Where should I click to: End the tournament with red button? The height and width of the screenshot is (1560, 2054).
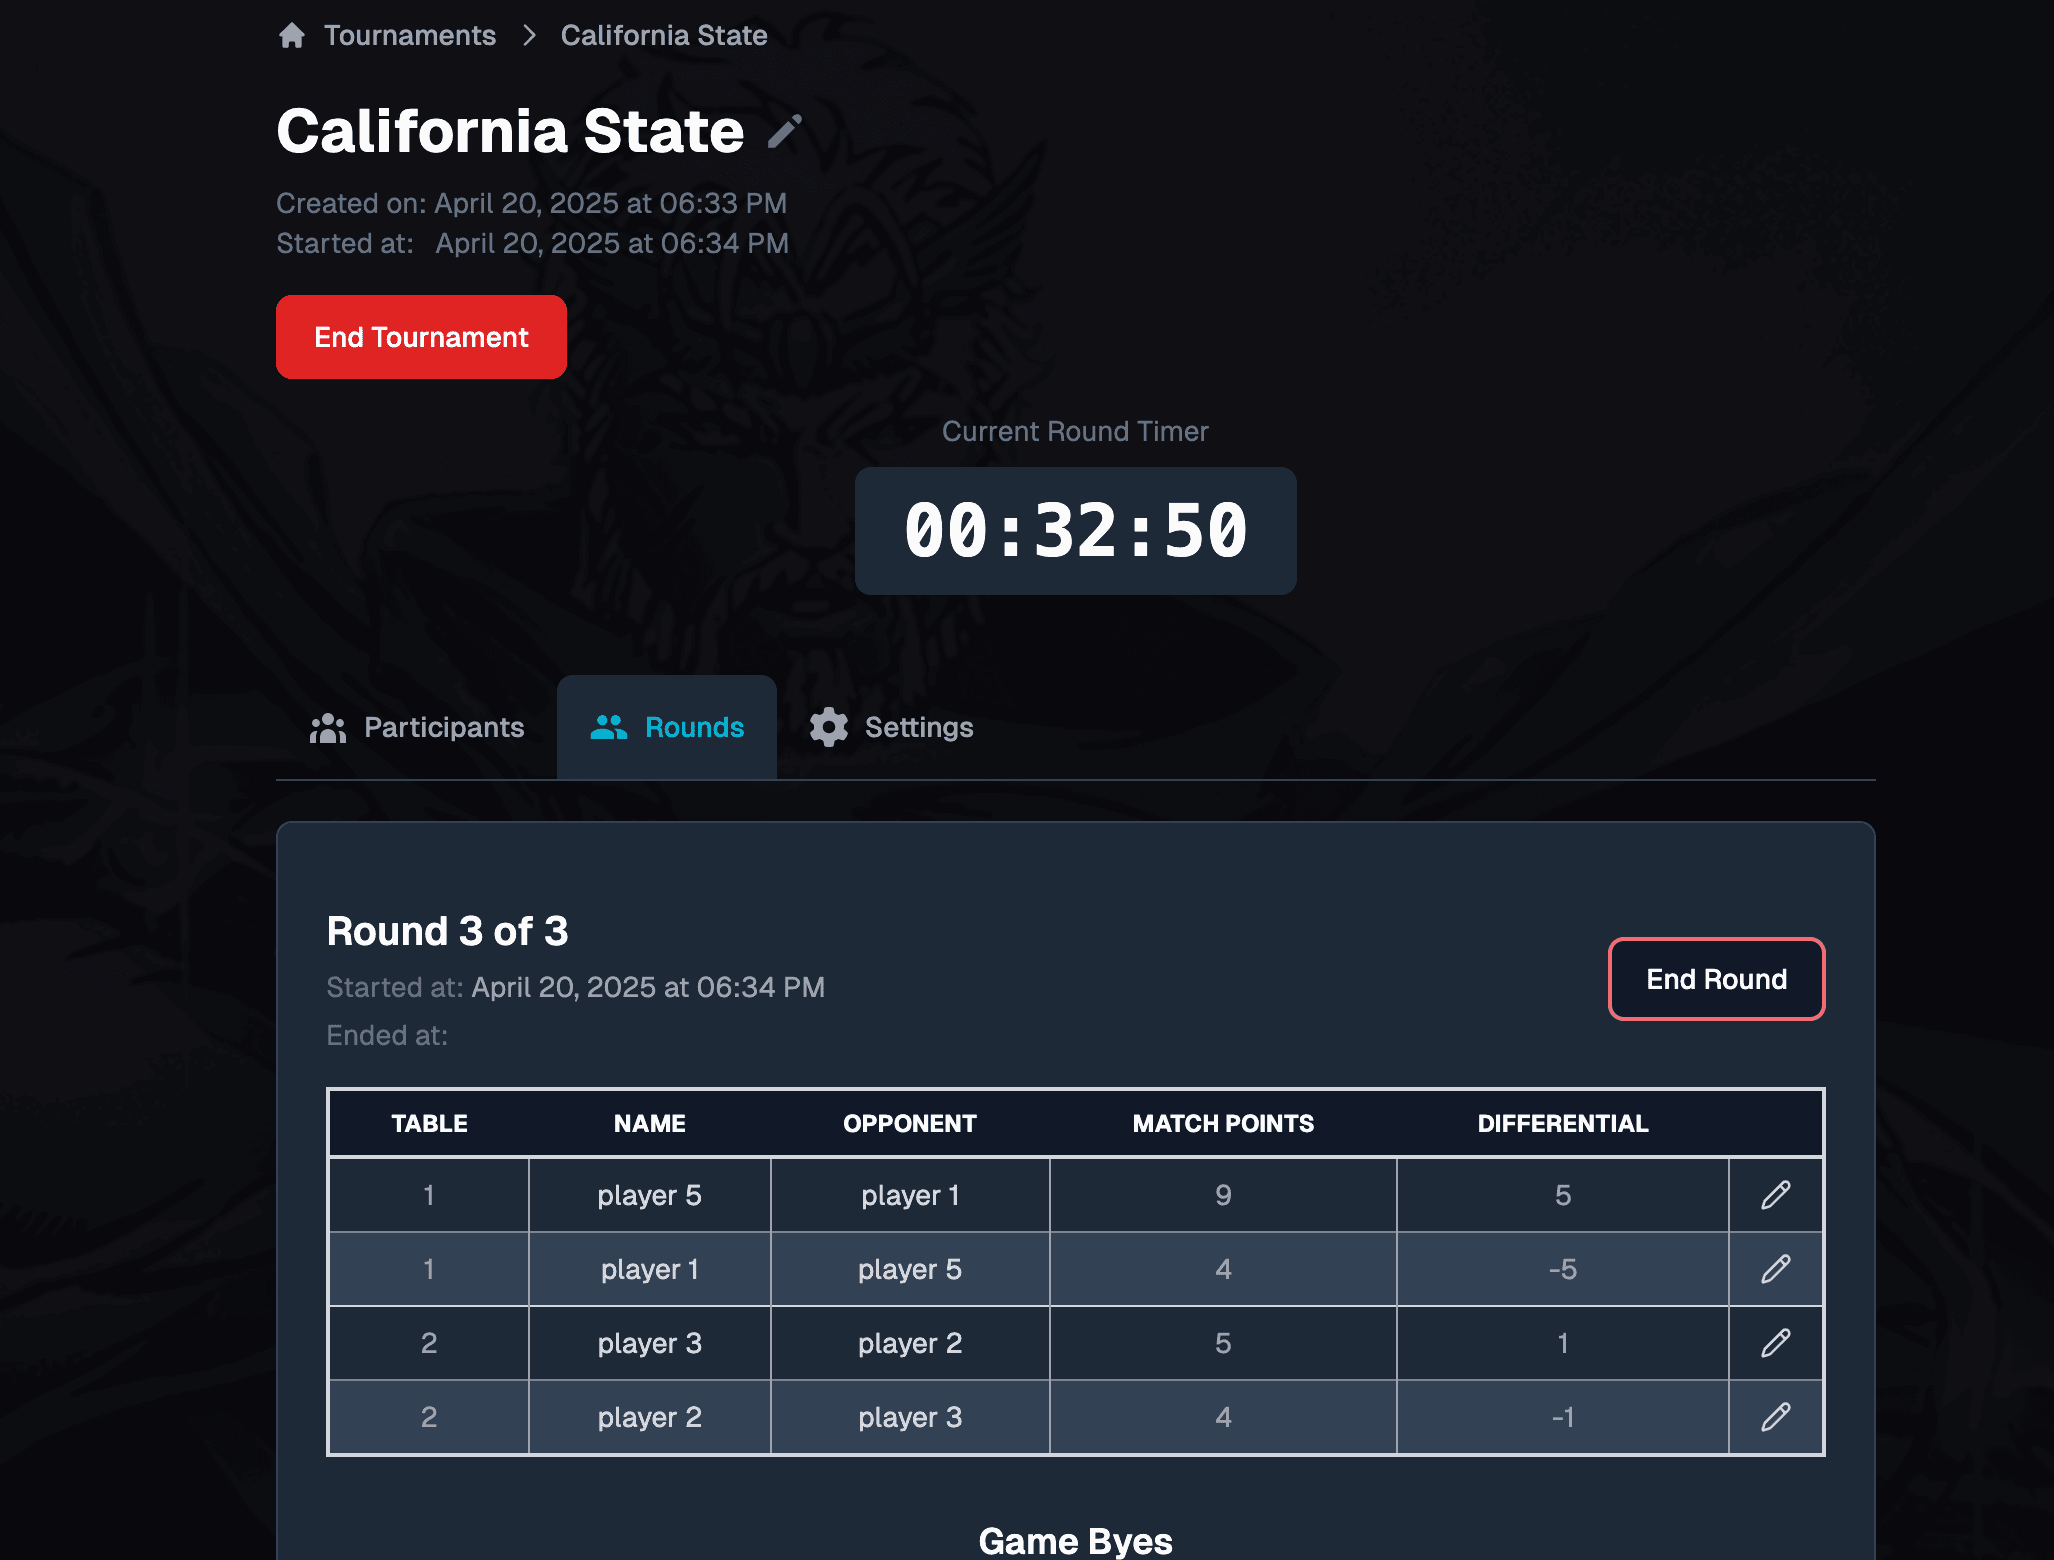coord(421,337)
